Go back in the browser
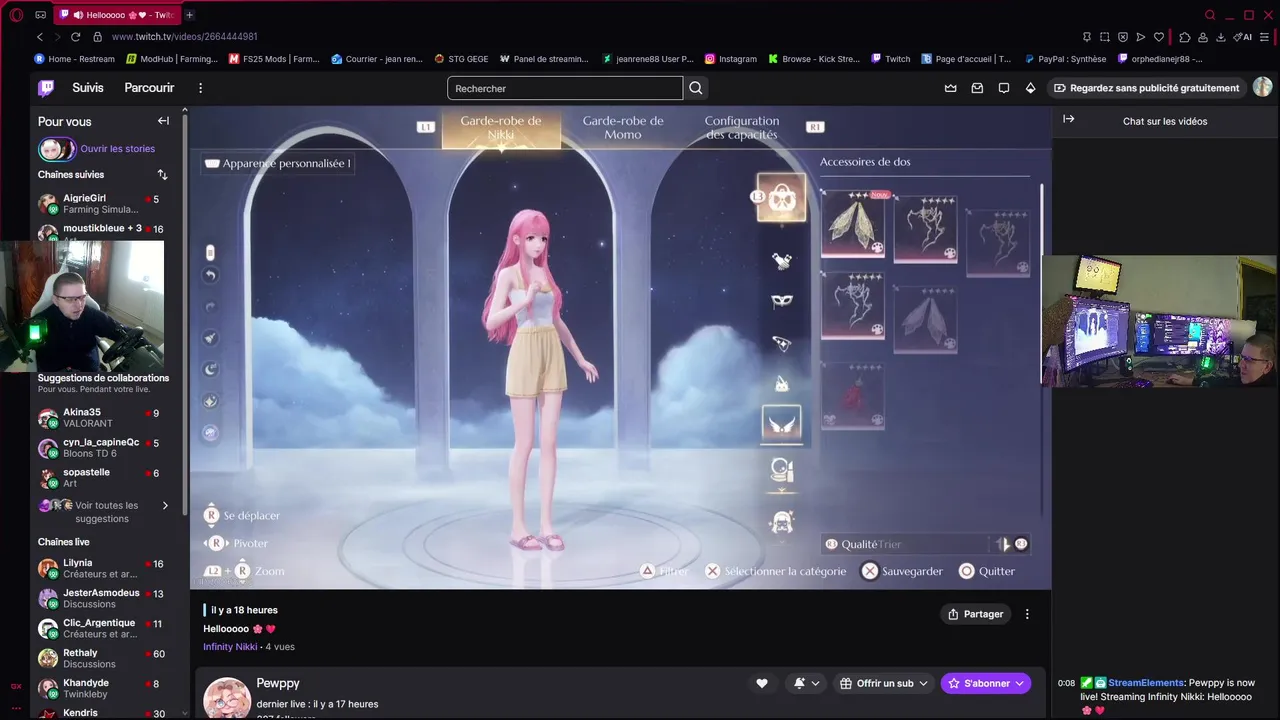1280x720 pixels. pos(40,37)
